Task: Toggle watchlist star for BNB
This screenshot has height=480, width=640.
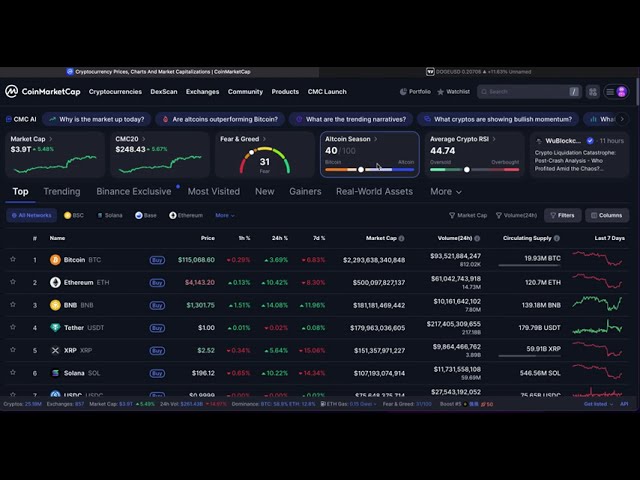Action: [x=13, y=305]
